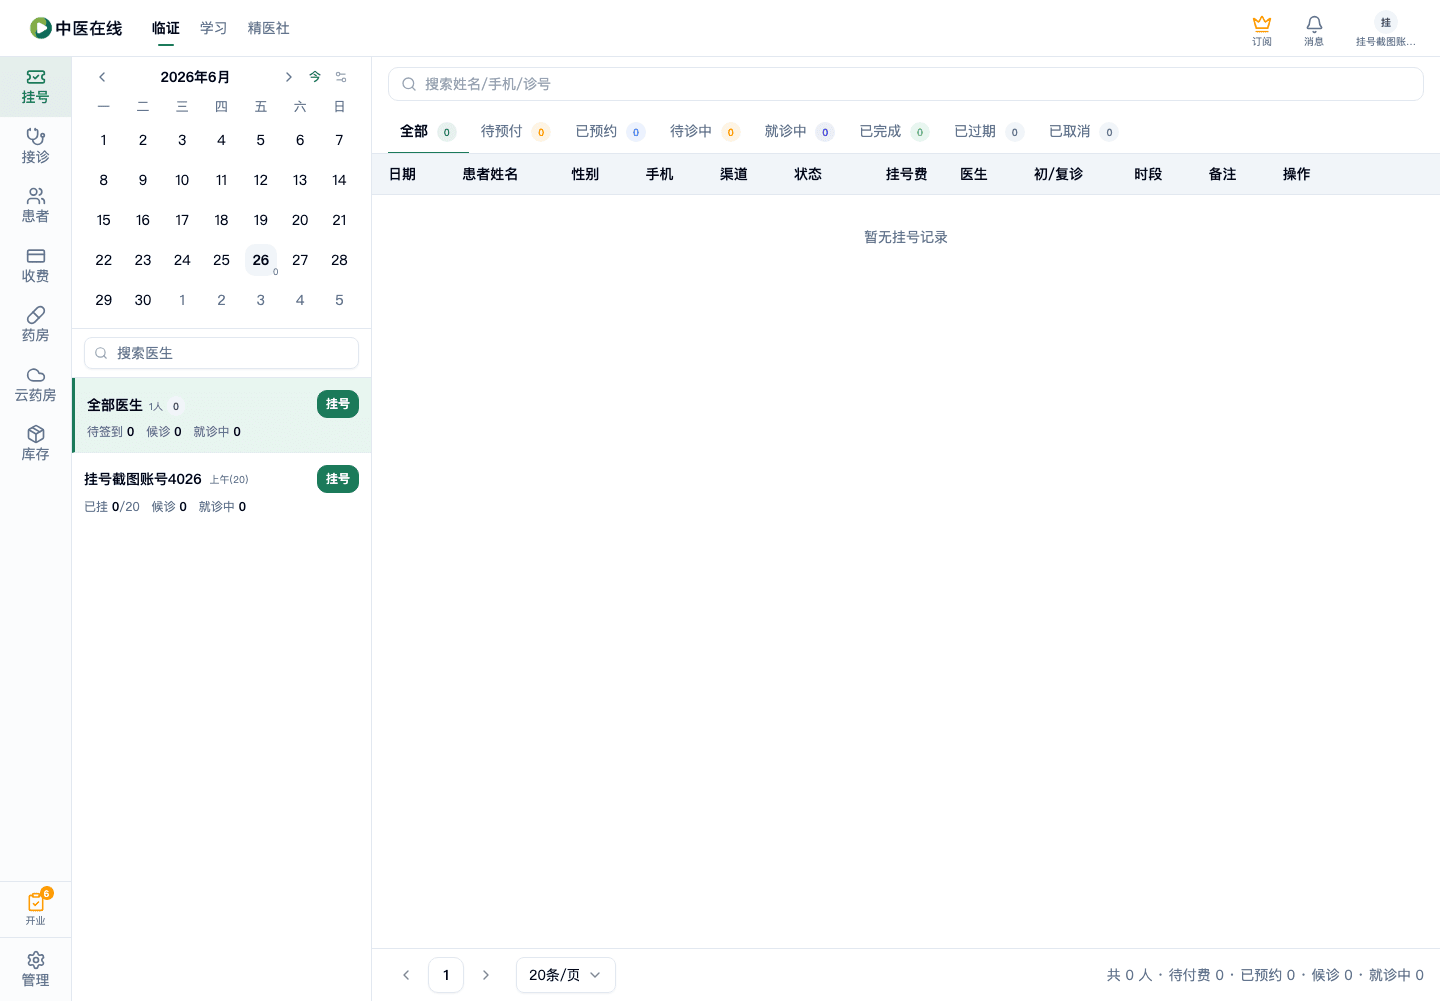Go to the next month in calendar
Image resolution: width=1440 pixels, height=1001 pixels.
[288, 77]
